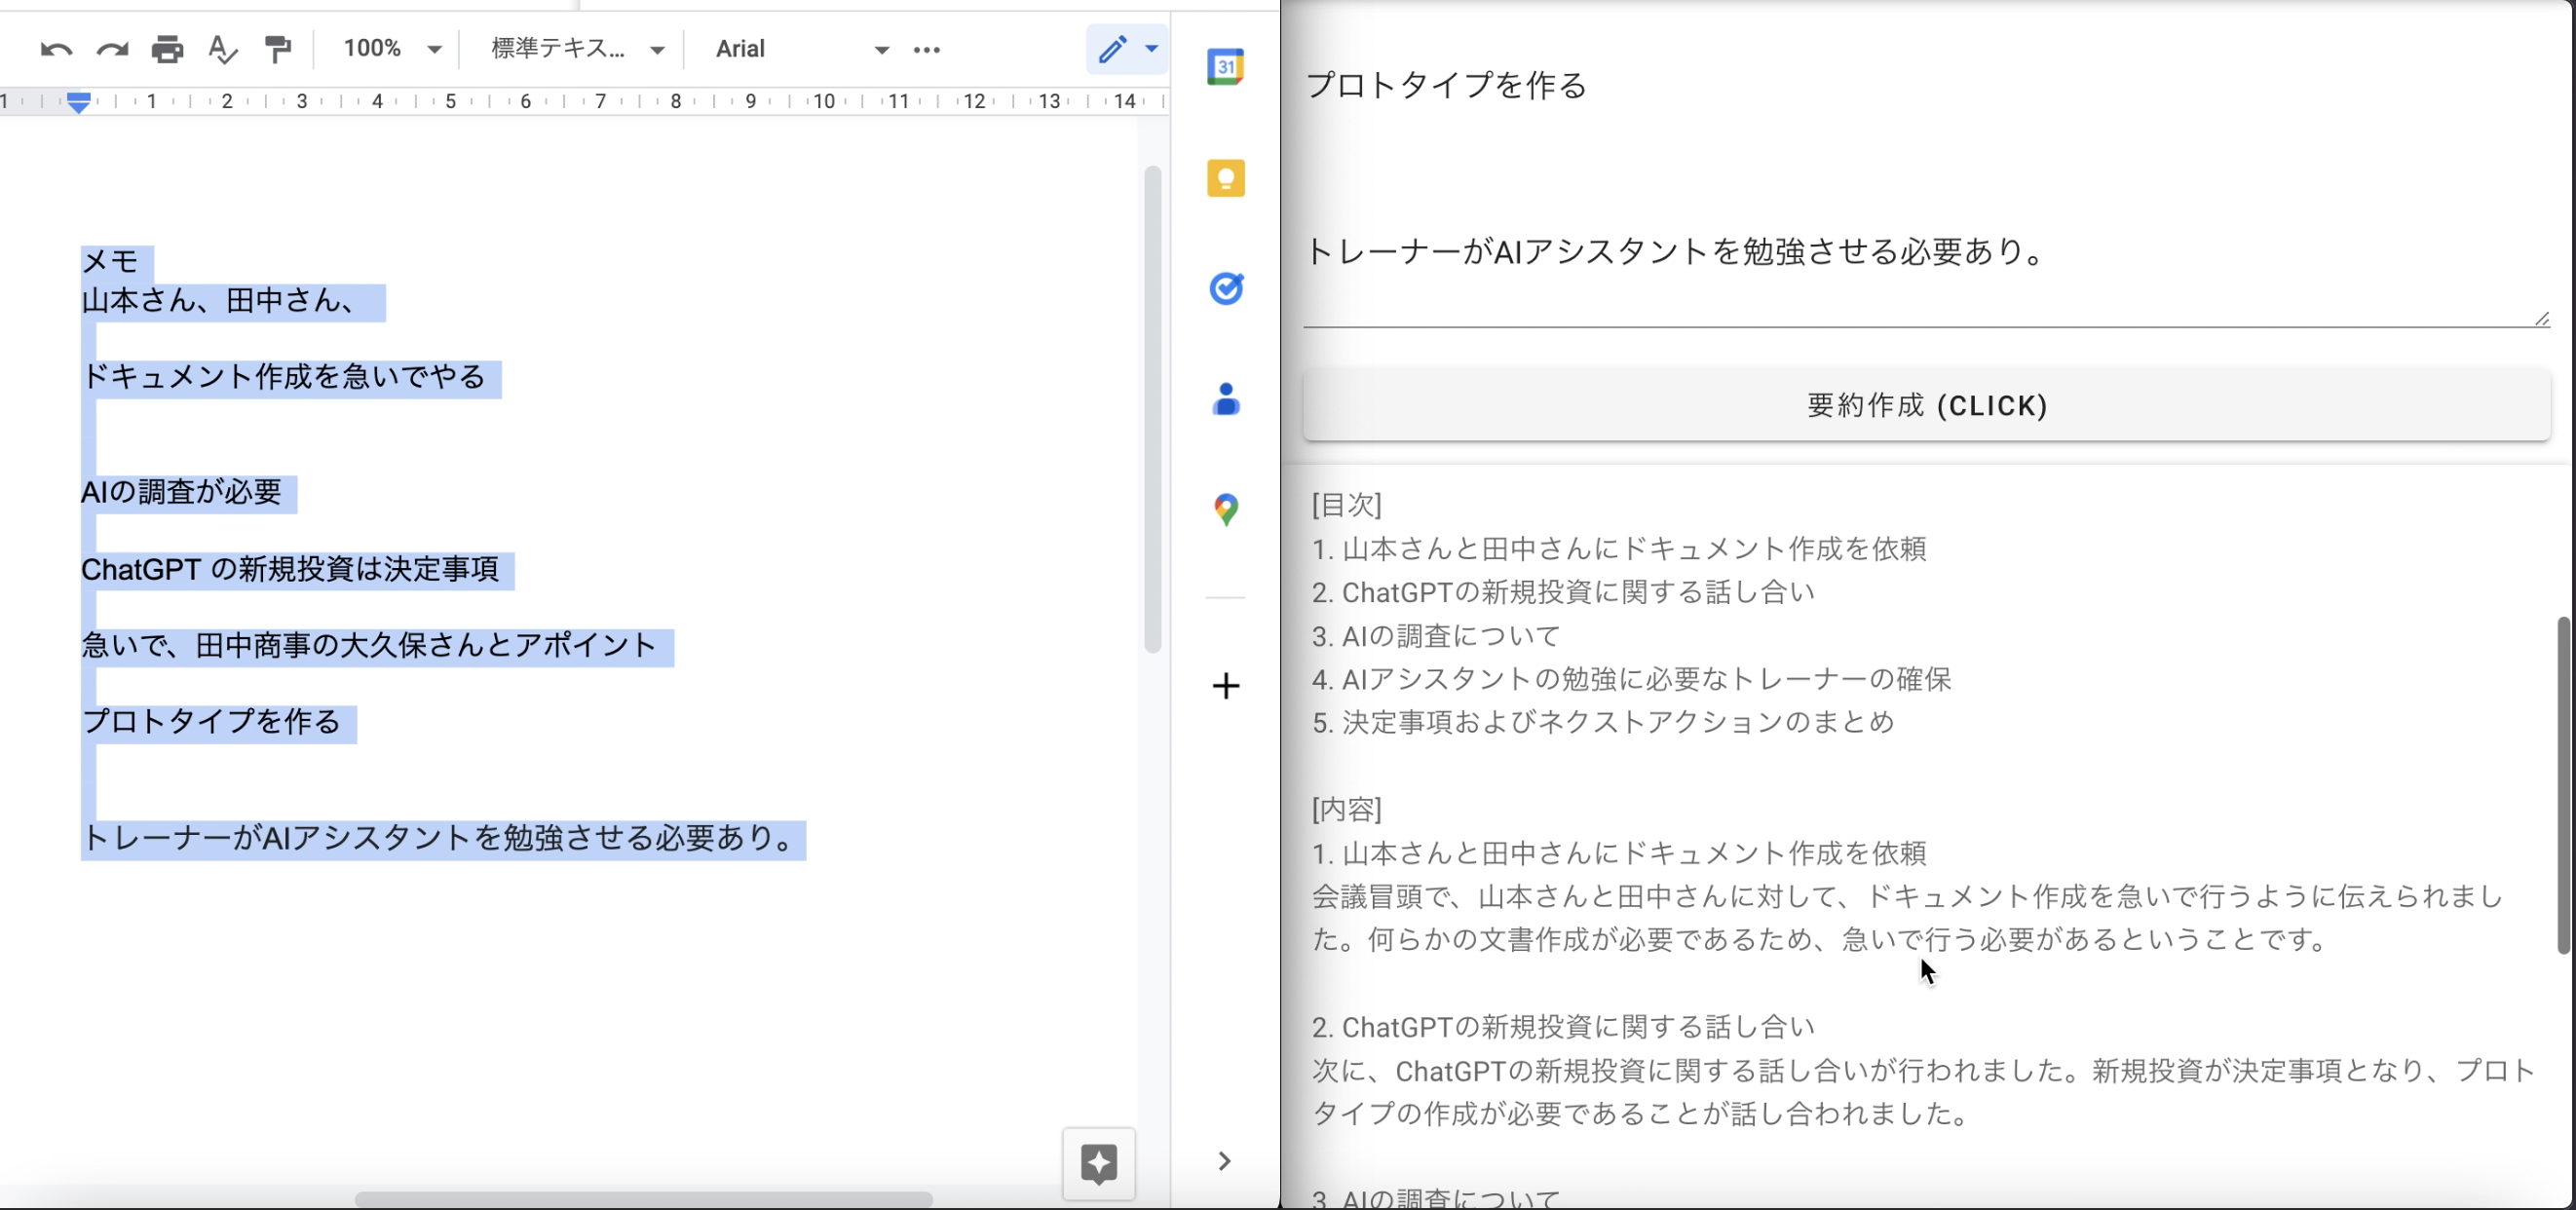
Task: Click the document's vertical scrollbar
Action: [x=1152, y=410]
